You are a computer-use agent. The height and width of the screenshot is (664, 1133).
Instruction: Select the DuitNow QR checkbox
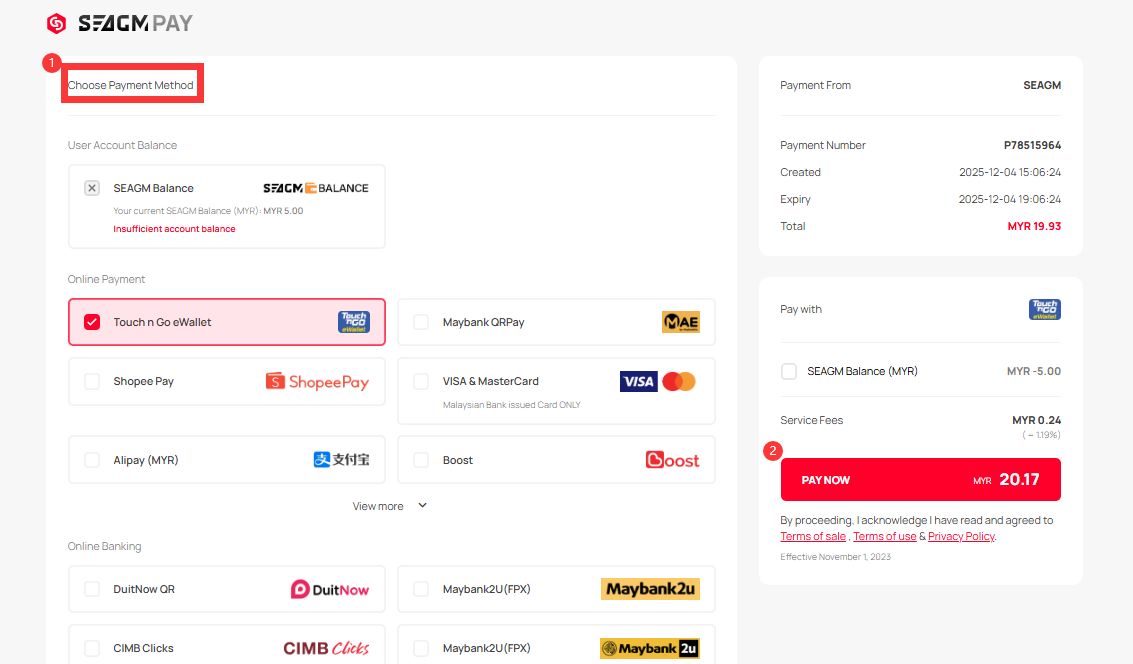[92, 589]
